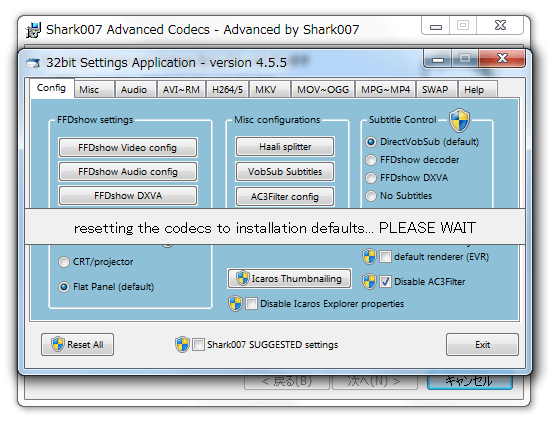Click the shield icon beside Shark007 SUGGESTED settings
Image resolution: width=552 pixels, height=425 pixels.
coord(182,344)
